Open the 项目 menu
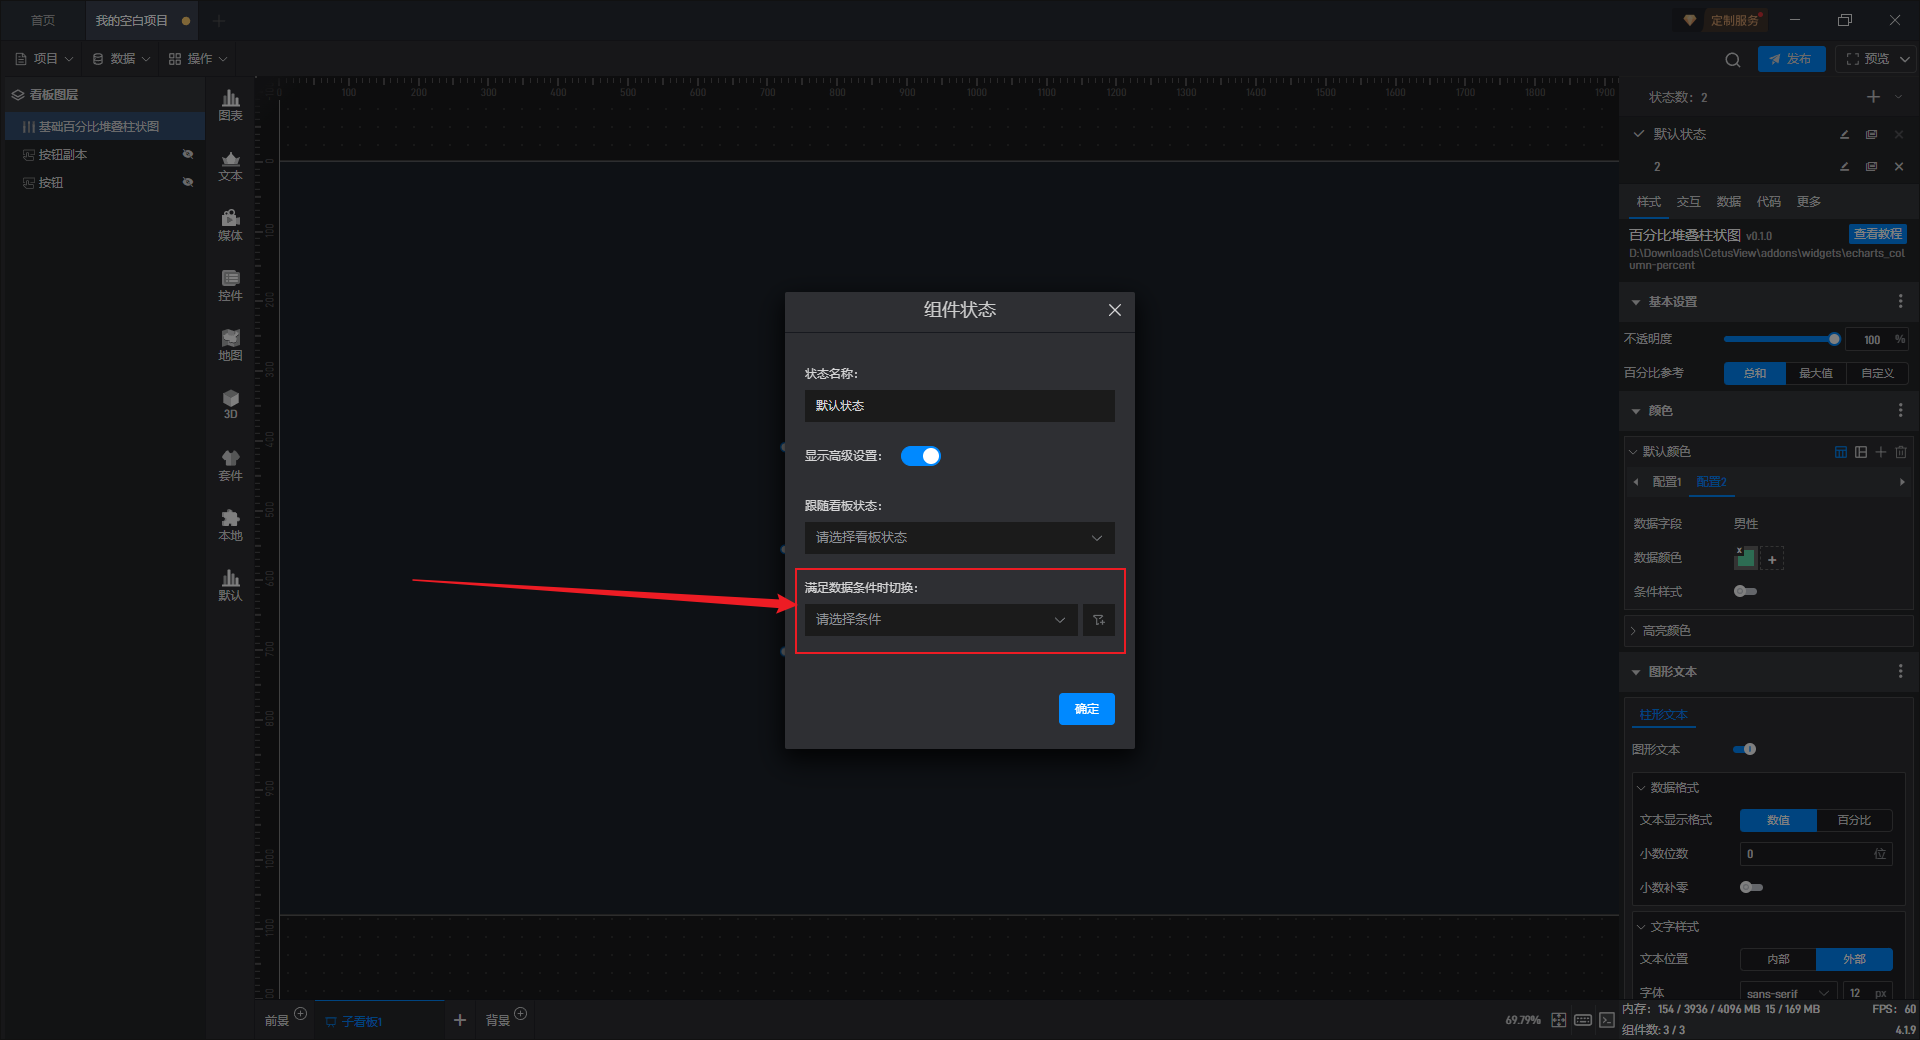 click(45, 59)
